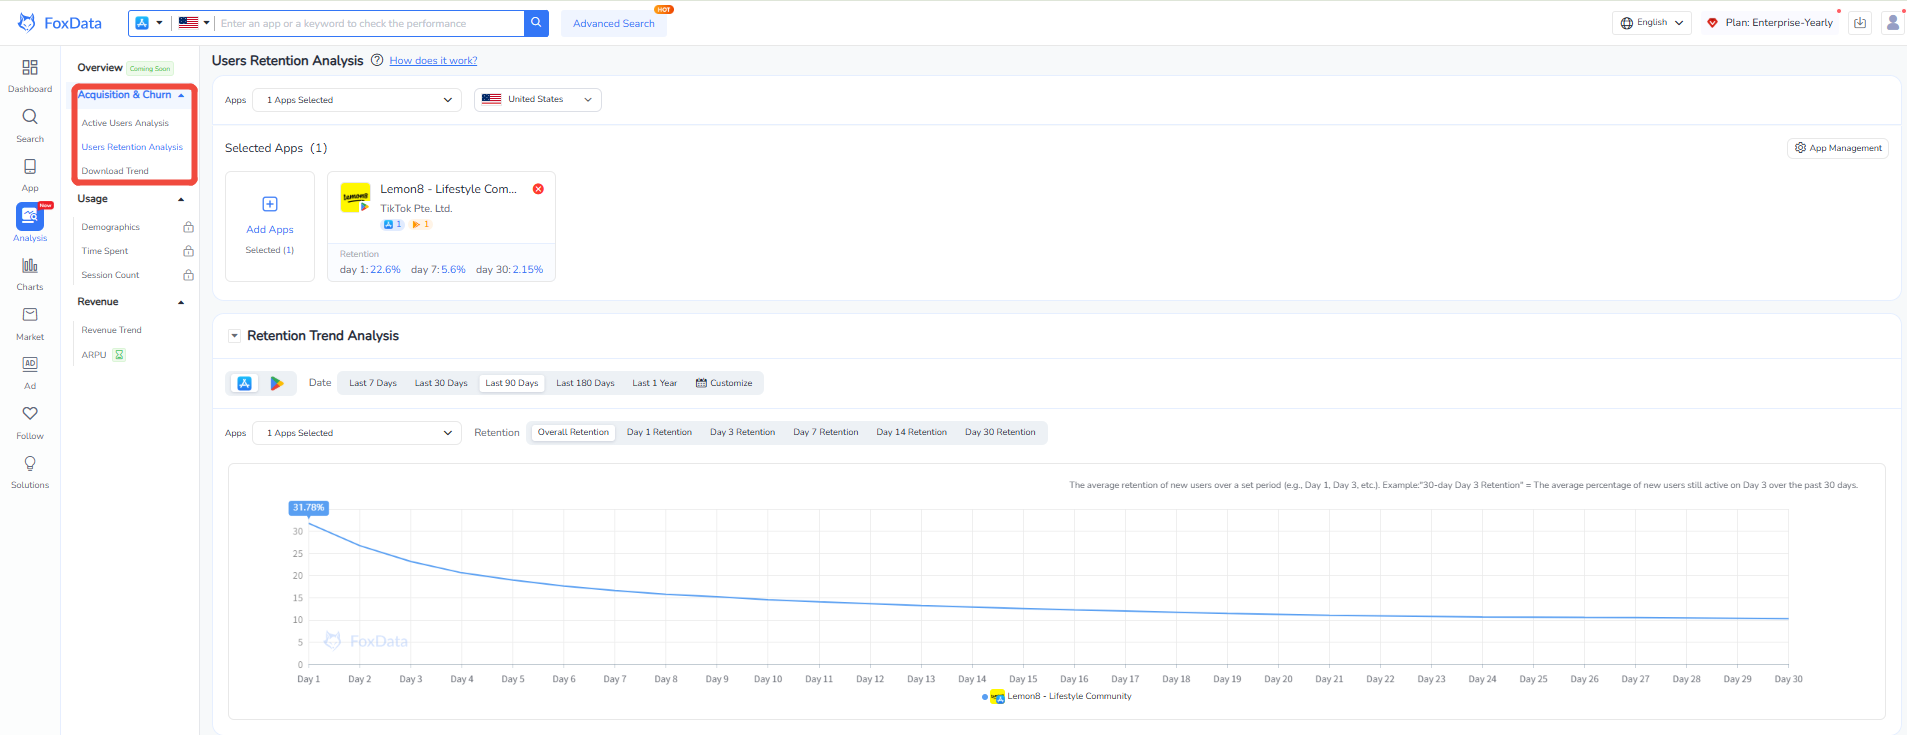The image size is (1907, 735).
Task: Open United States country dropdown
Action: coord(538,99)
